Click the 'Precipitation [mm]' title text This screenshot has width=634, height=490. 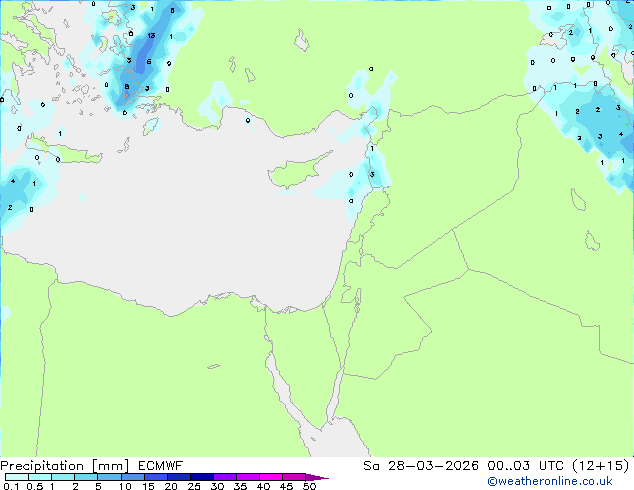click(x=65, y=466)
